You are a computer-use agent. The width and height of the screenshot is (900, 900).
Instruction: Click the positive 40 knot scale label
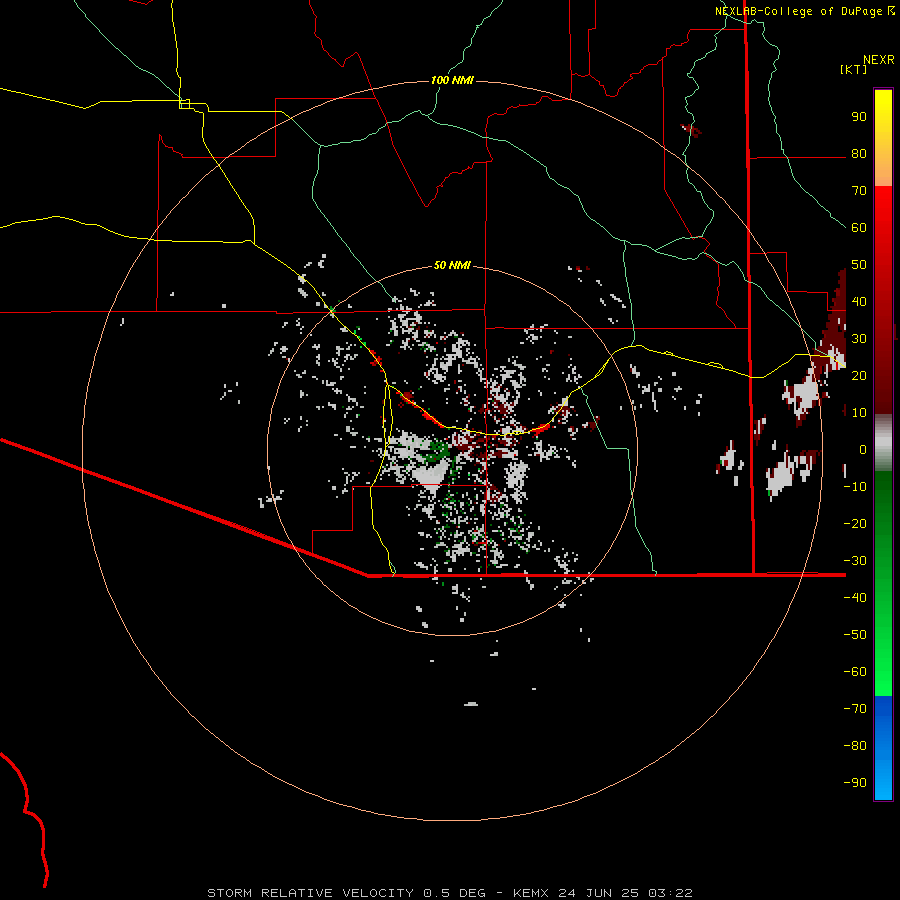859,301
